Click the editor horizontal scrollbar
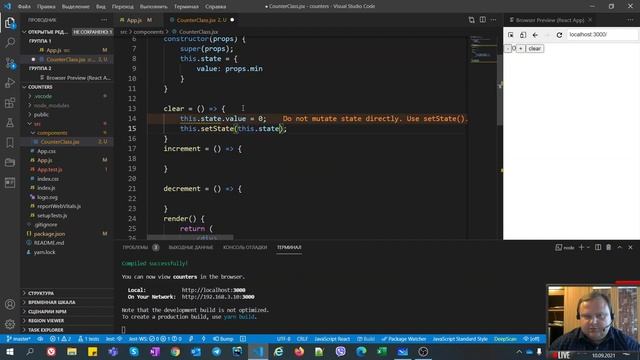Image resolution: width=640 pixels, height=360 pixels. pyautogui.click(x=190, y=237)
